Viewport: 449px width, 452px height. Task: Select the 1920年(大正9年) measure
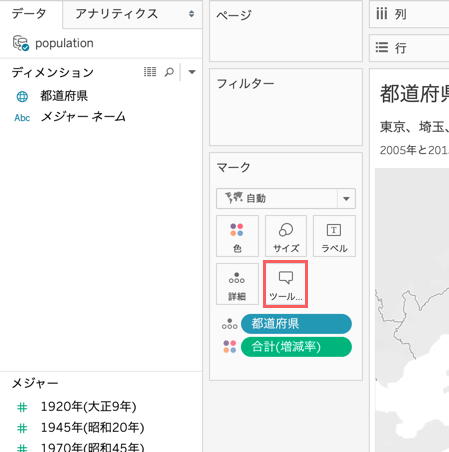point(88,407)
